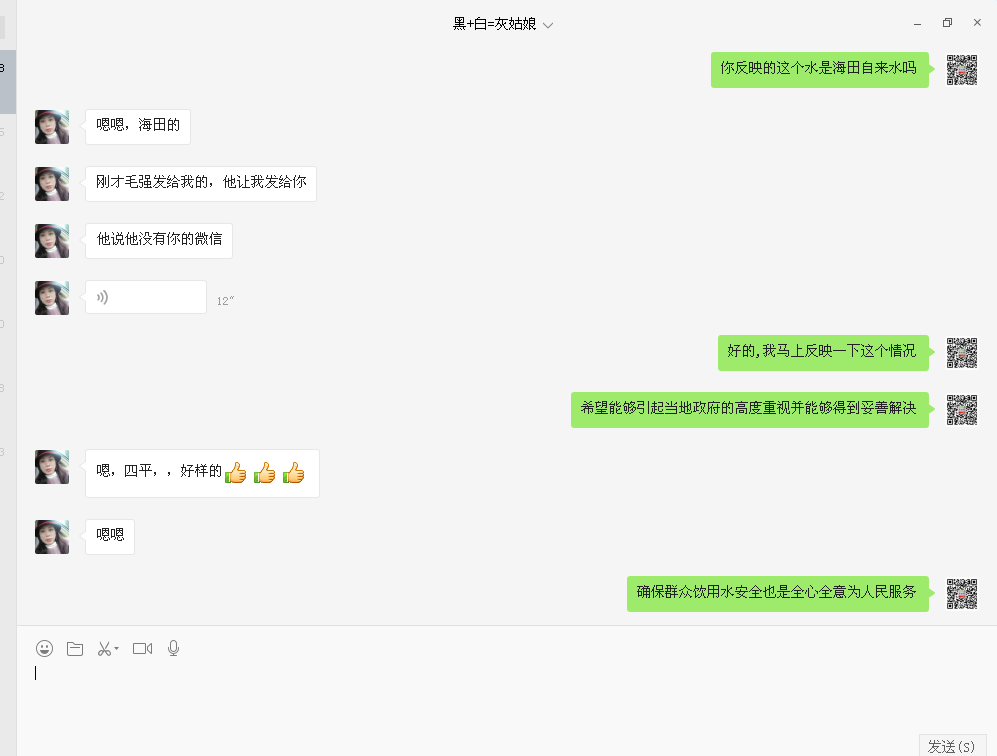The image size is (997, 756).
Task: Select message 刚才毛强发给我的，他让我发给你
Action: (201, 183)
